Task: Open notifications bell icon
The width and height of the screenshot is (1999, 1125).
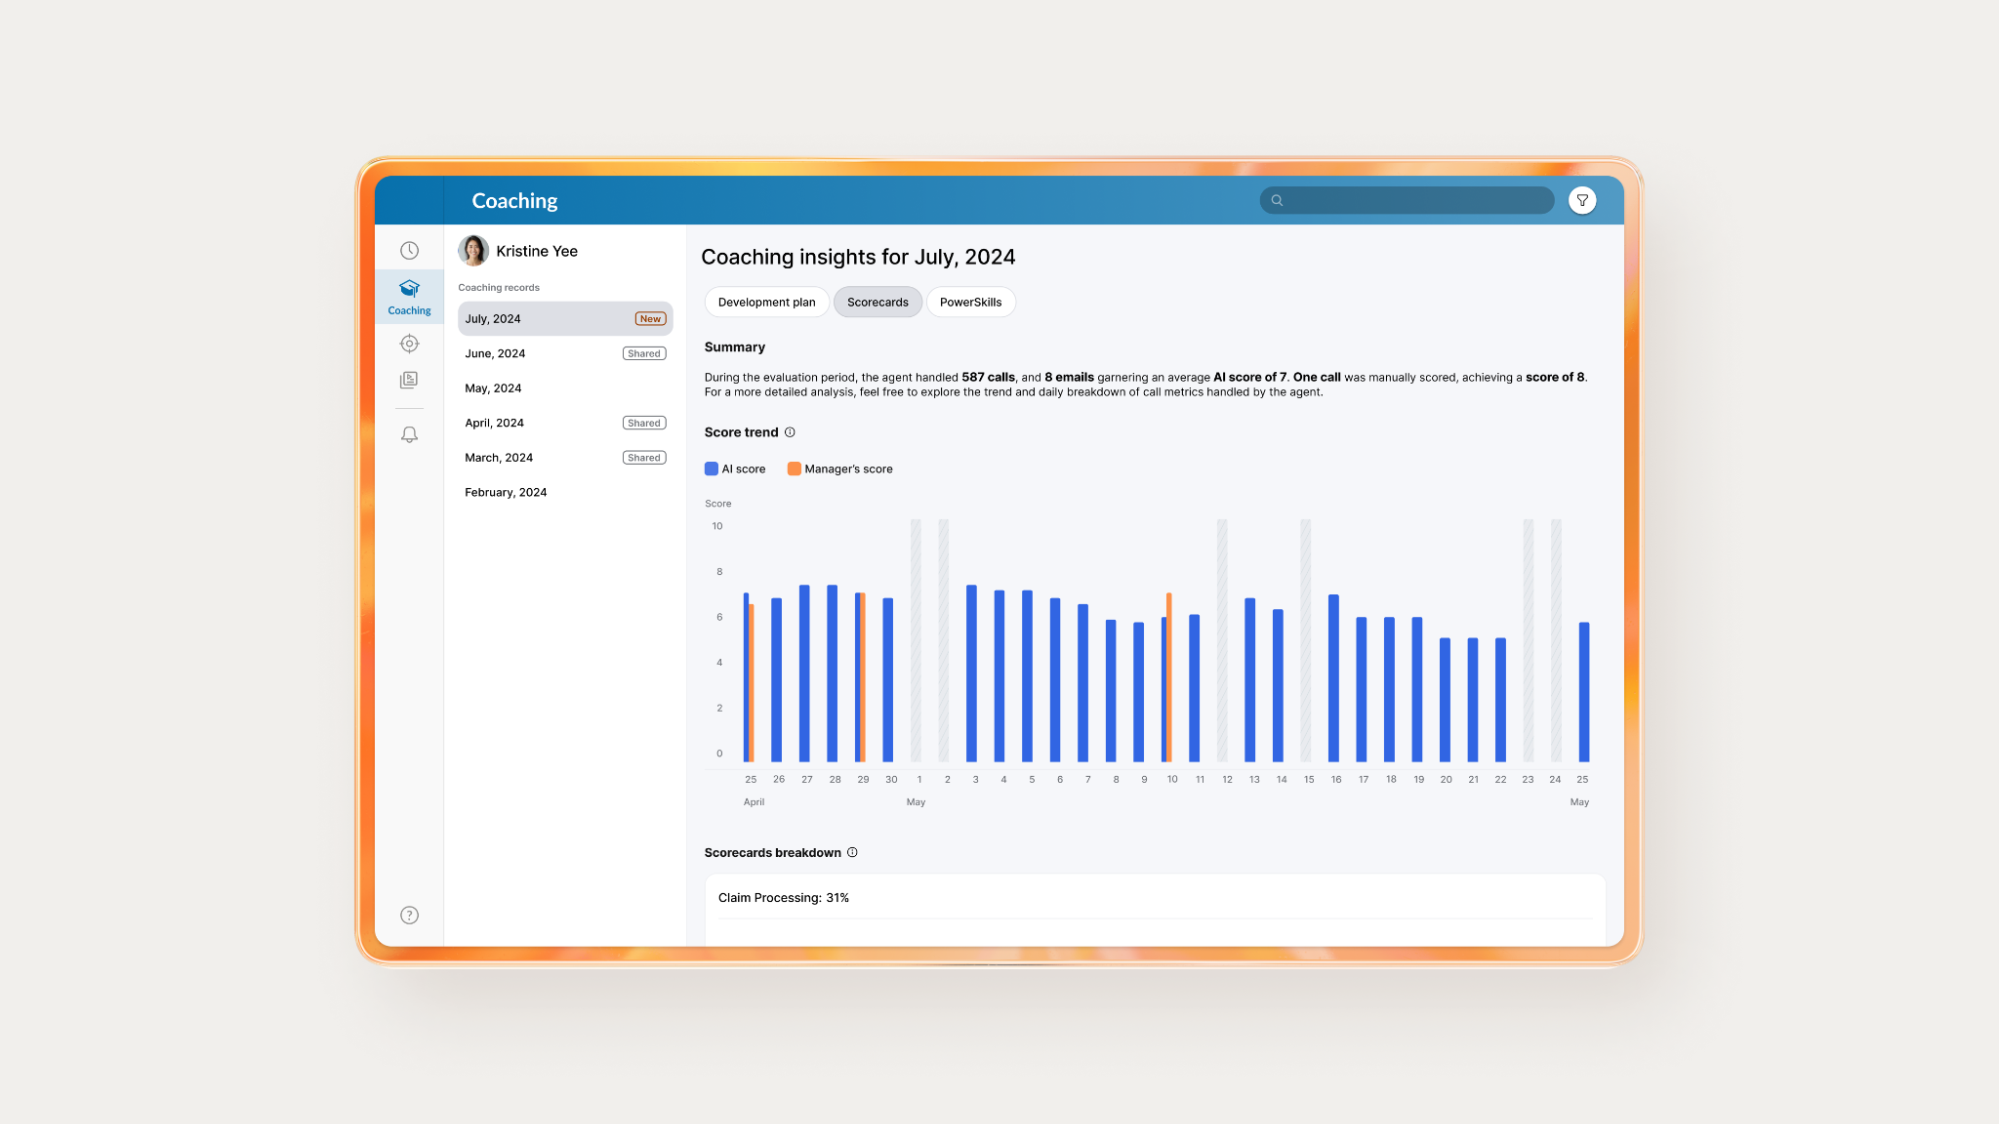Action: tap(409, 435)
